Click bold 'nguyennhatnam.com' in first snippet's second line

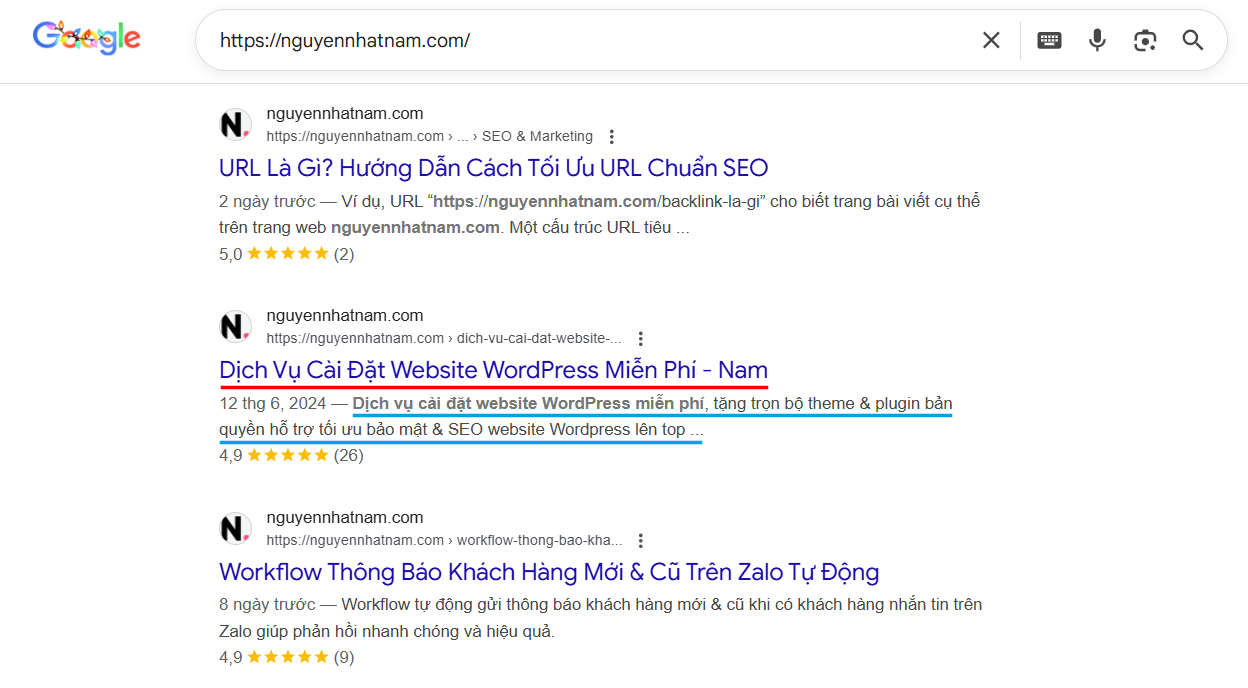pyautogui.click(x=415, y=228)
